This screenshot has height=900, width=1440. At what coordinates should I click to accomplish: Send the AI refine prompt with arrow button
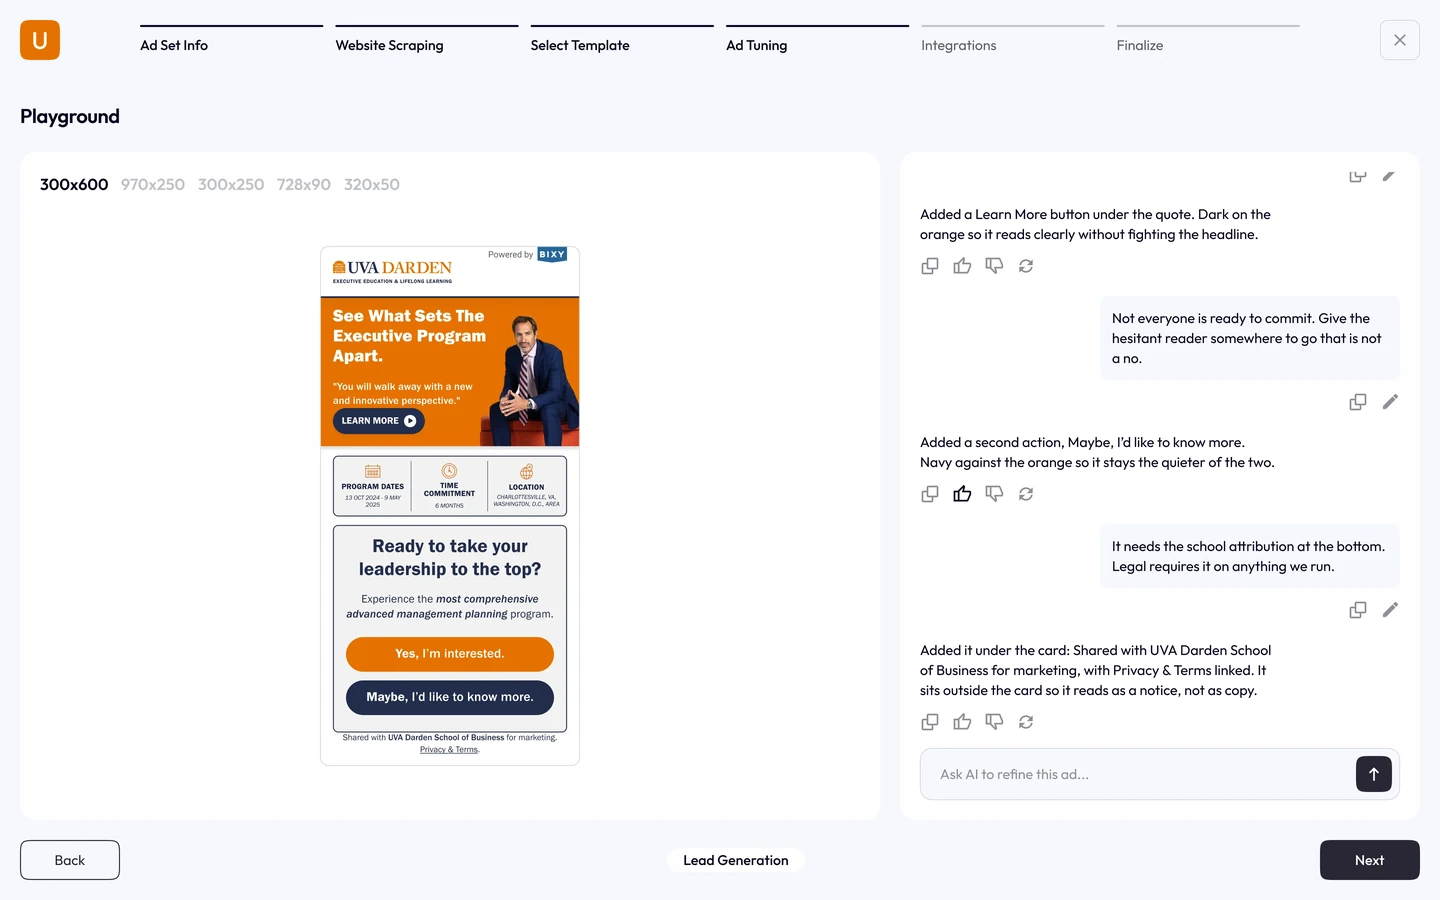[x=1374, y=774]
